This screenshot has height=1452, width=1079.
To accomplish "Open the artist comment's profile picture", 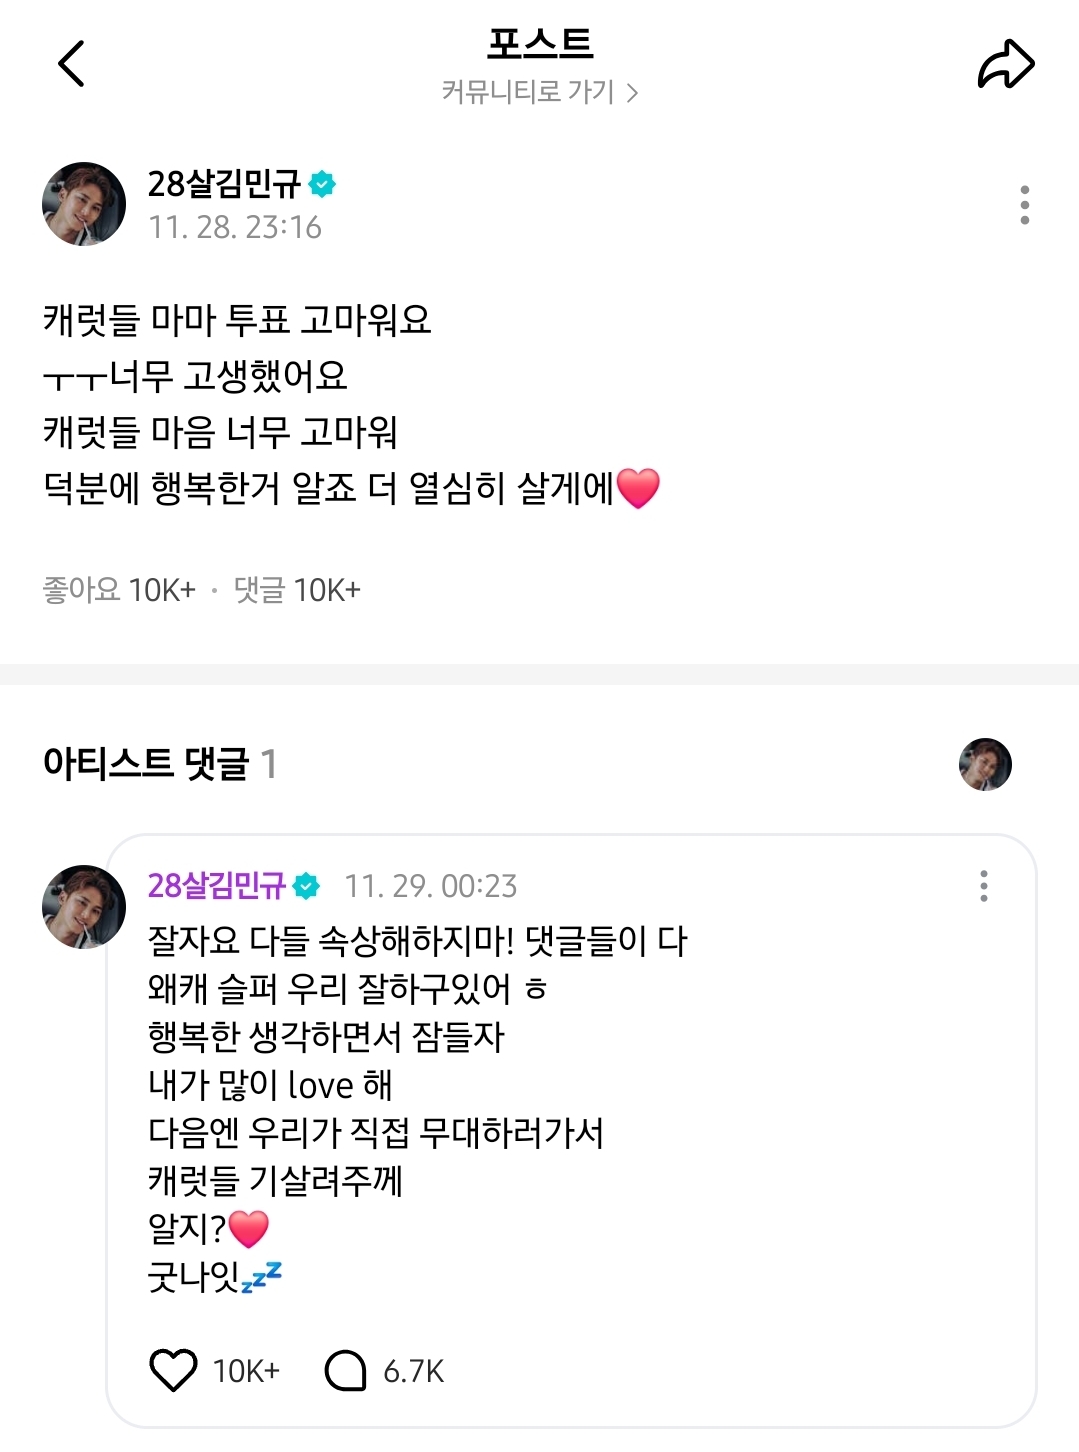I will 84,907.
